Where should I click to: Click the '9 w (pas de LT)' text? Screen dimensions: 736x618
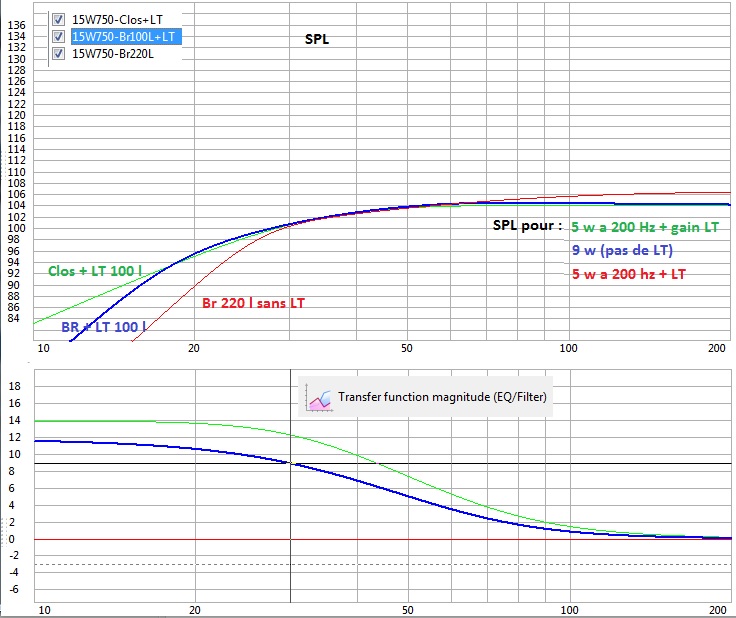coord(622,250)
